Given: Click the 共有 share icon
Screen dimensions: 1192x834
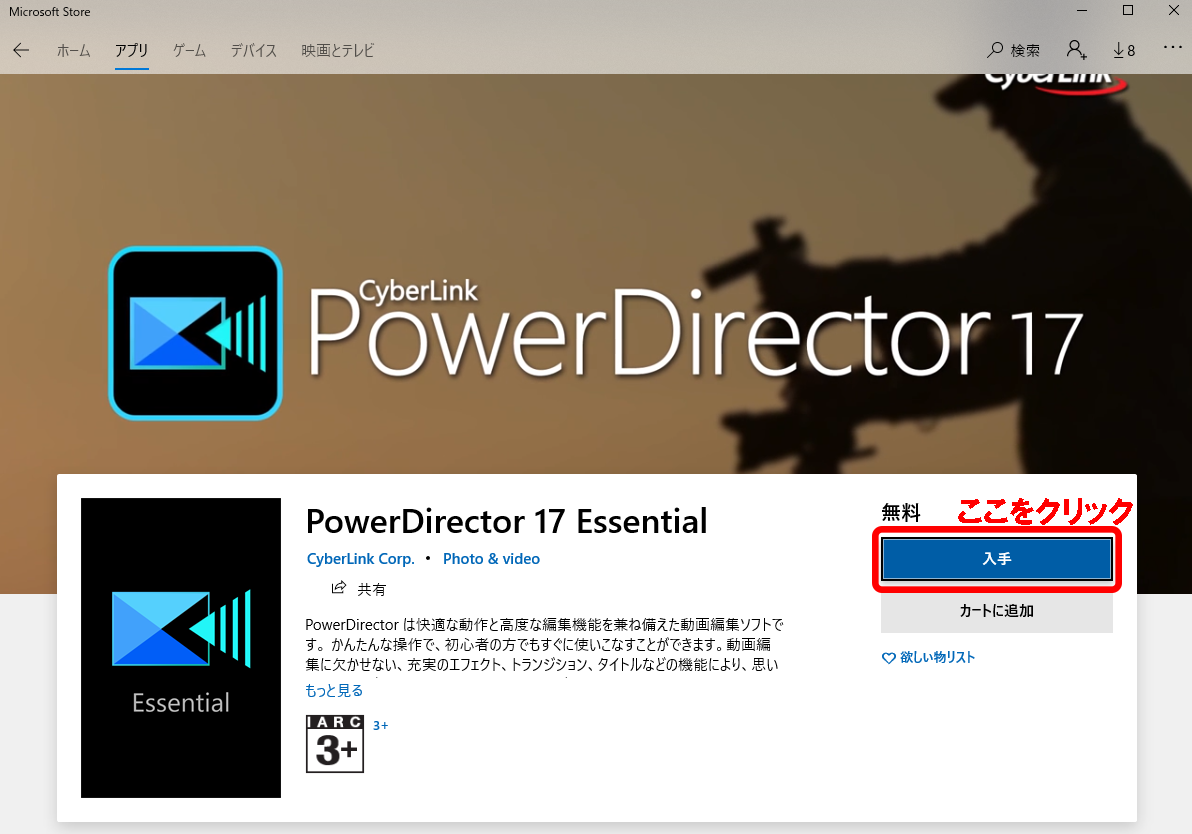Looking at the screenshot, I should pyautogui.click(x=340, y=589).
